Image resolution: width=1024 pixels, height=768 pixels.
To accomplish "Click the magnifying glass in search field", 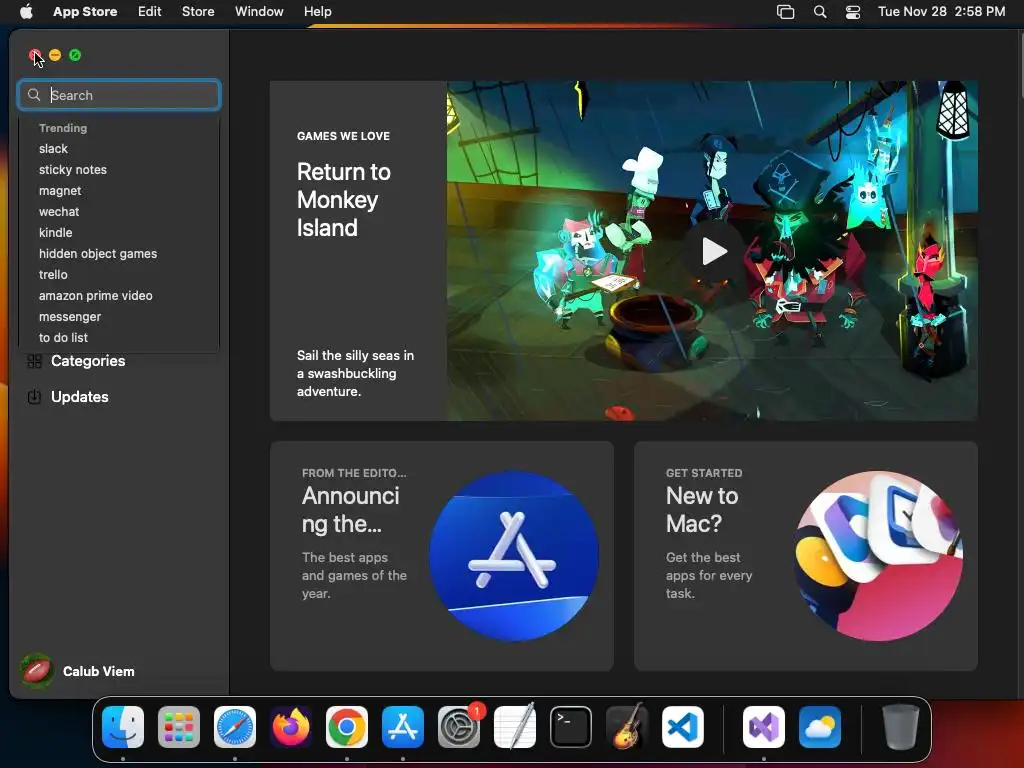I will tap(34, 95).
